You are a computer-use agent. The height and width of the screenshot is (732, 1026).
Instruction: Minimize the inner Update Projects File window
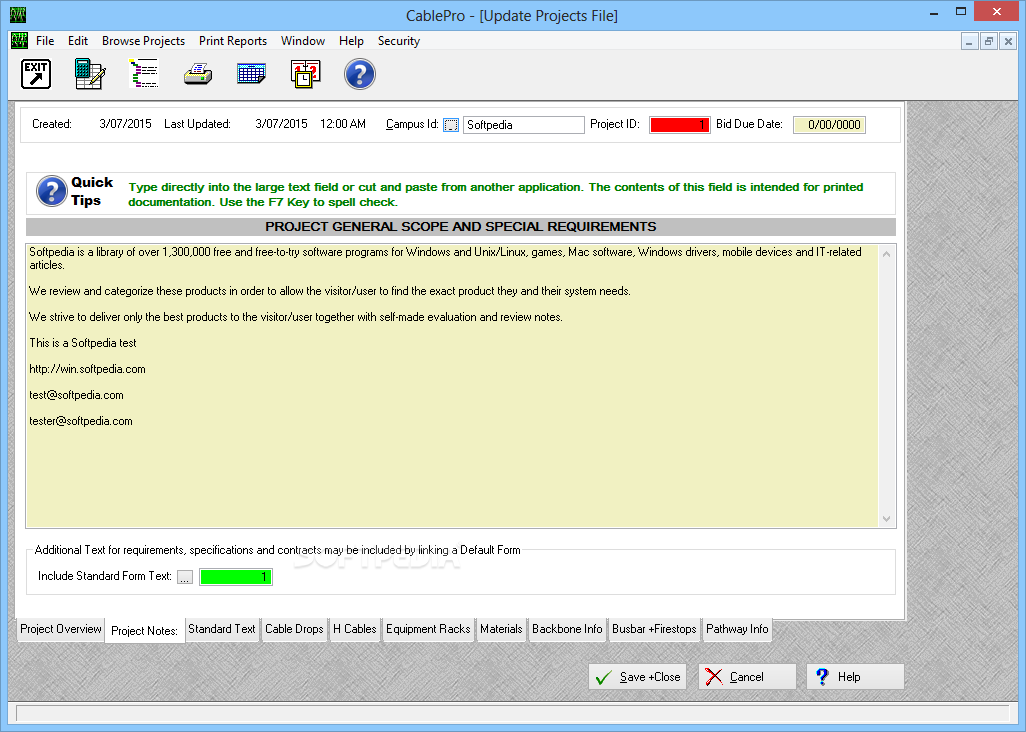tap(969, 41)
